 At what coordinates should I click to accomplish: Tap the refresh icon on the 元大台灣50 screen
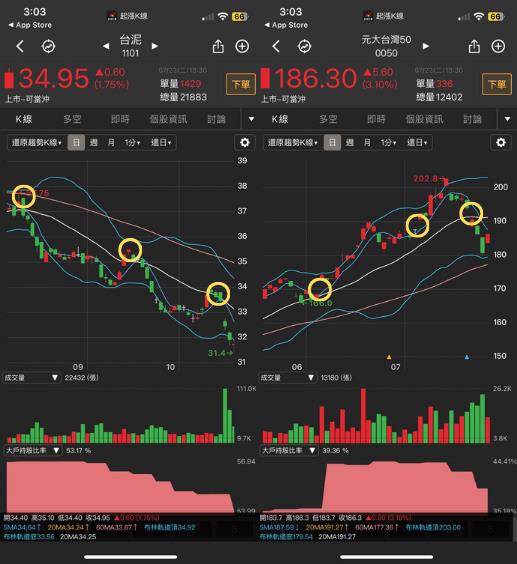coord(304,46)
